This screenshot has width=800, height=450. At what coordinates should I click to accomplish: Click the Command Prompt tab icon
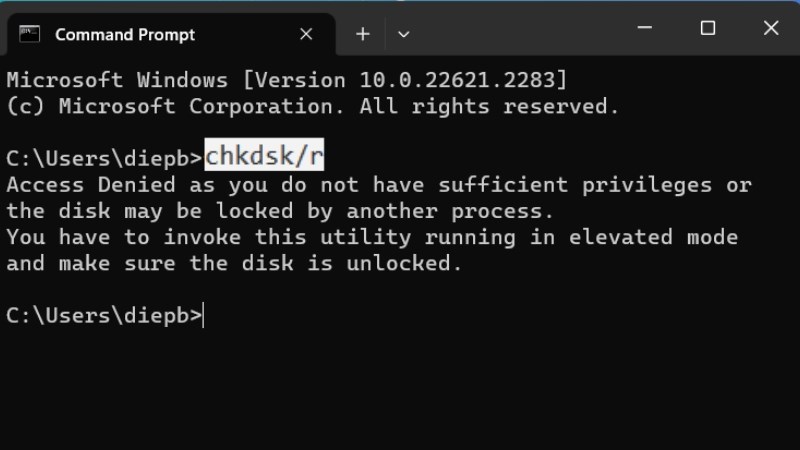(31, 34)
